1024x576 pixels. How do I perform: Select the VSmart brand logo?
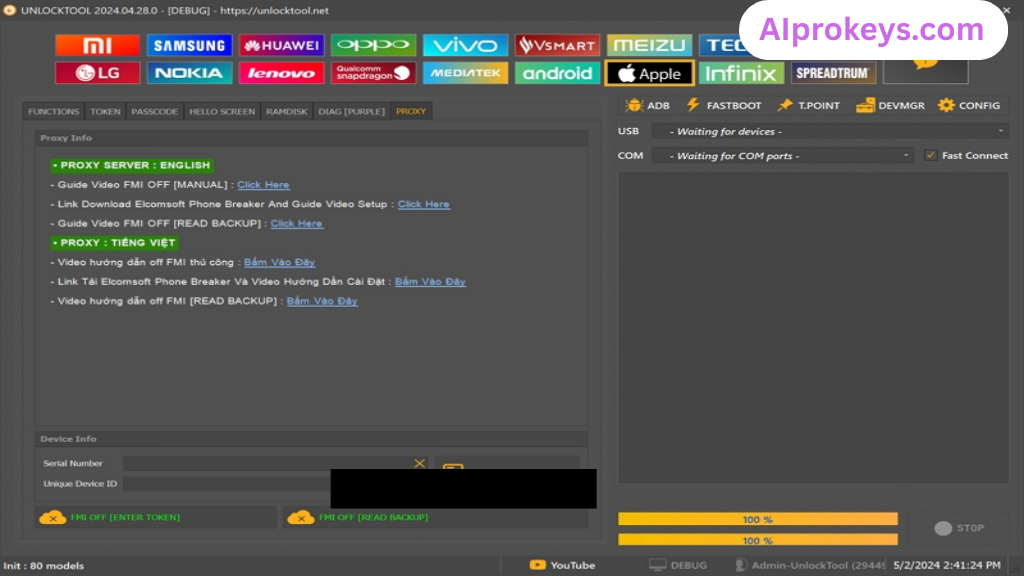(x=558, y=45)
